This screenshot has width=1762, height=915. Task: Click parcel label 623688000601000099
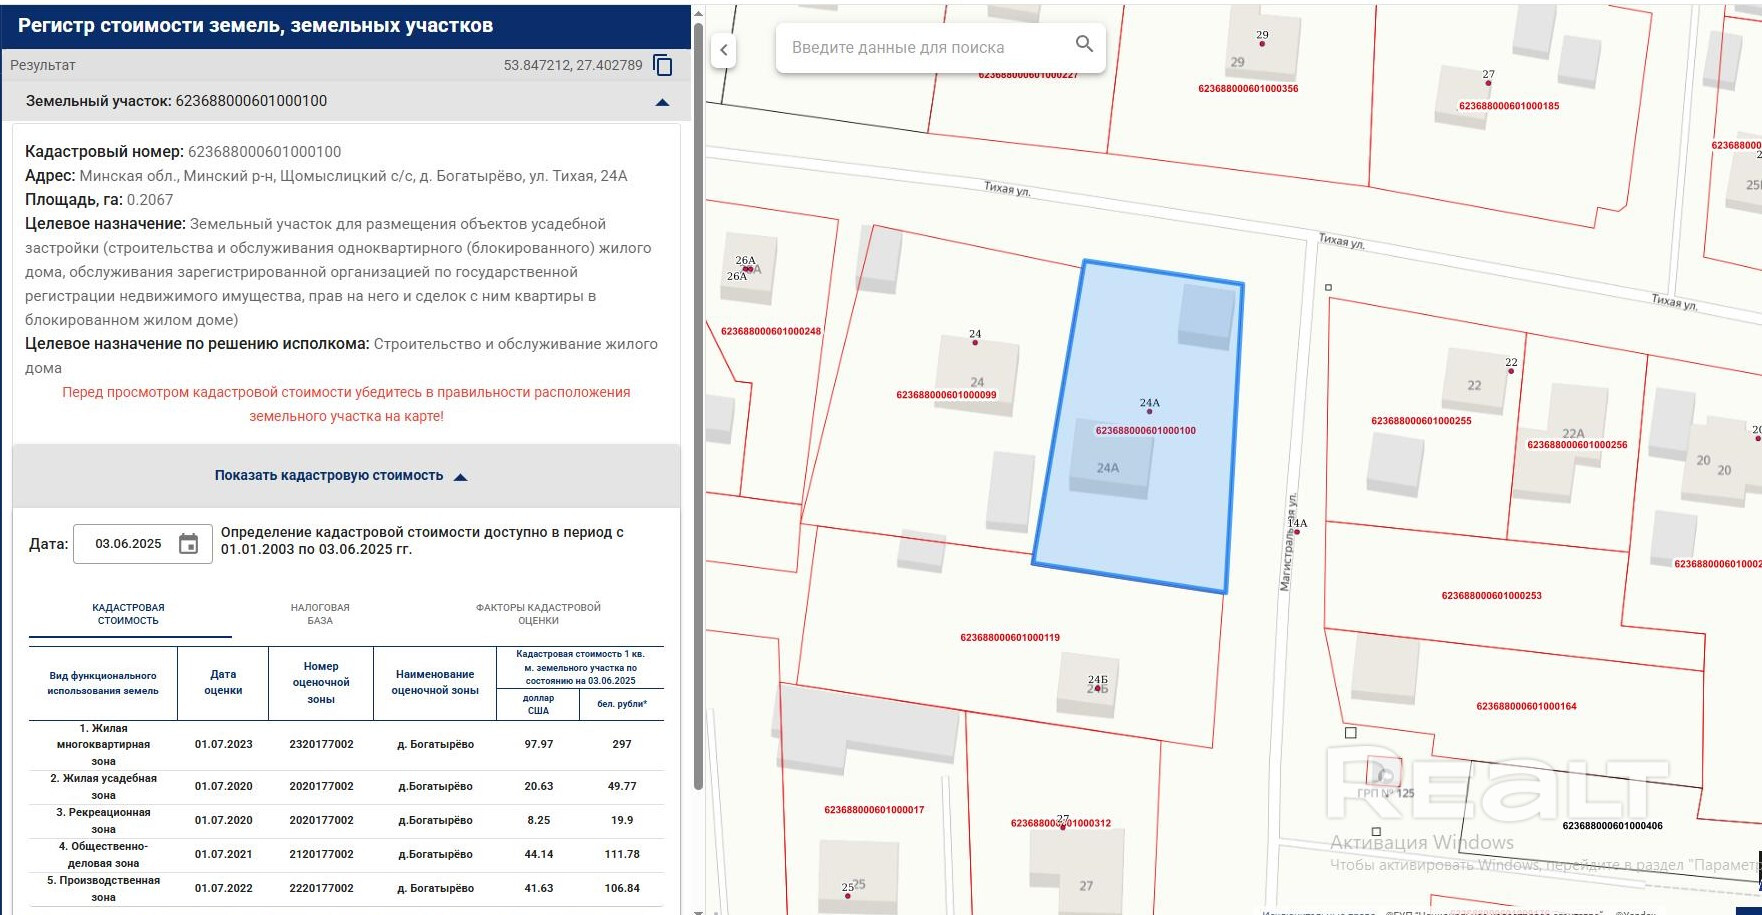tap(946, 395)
